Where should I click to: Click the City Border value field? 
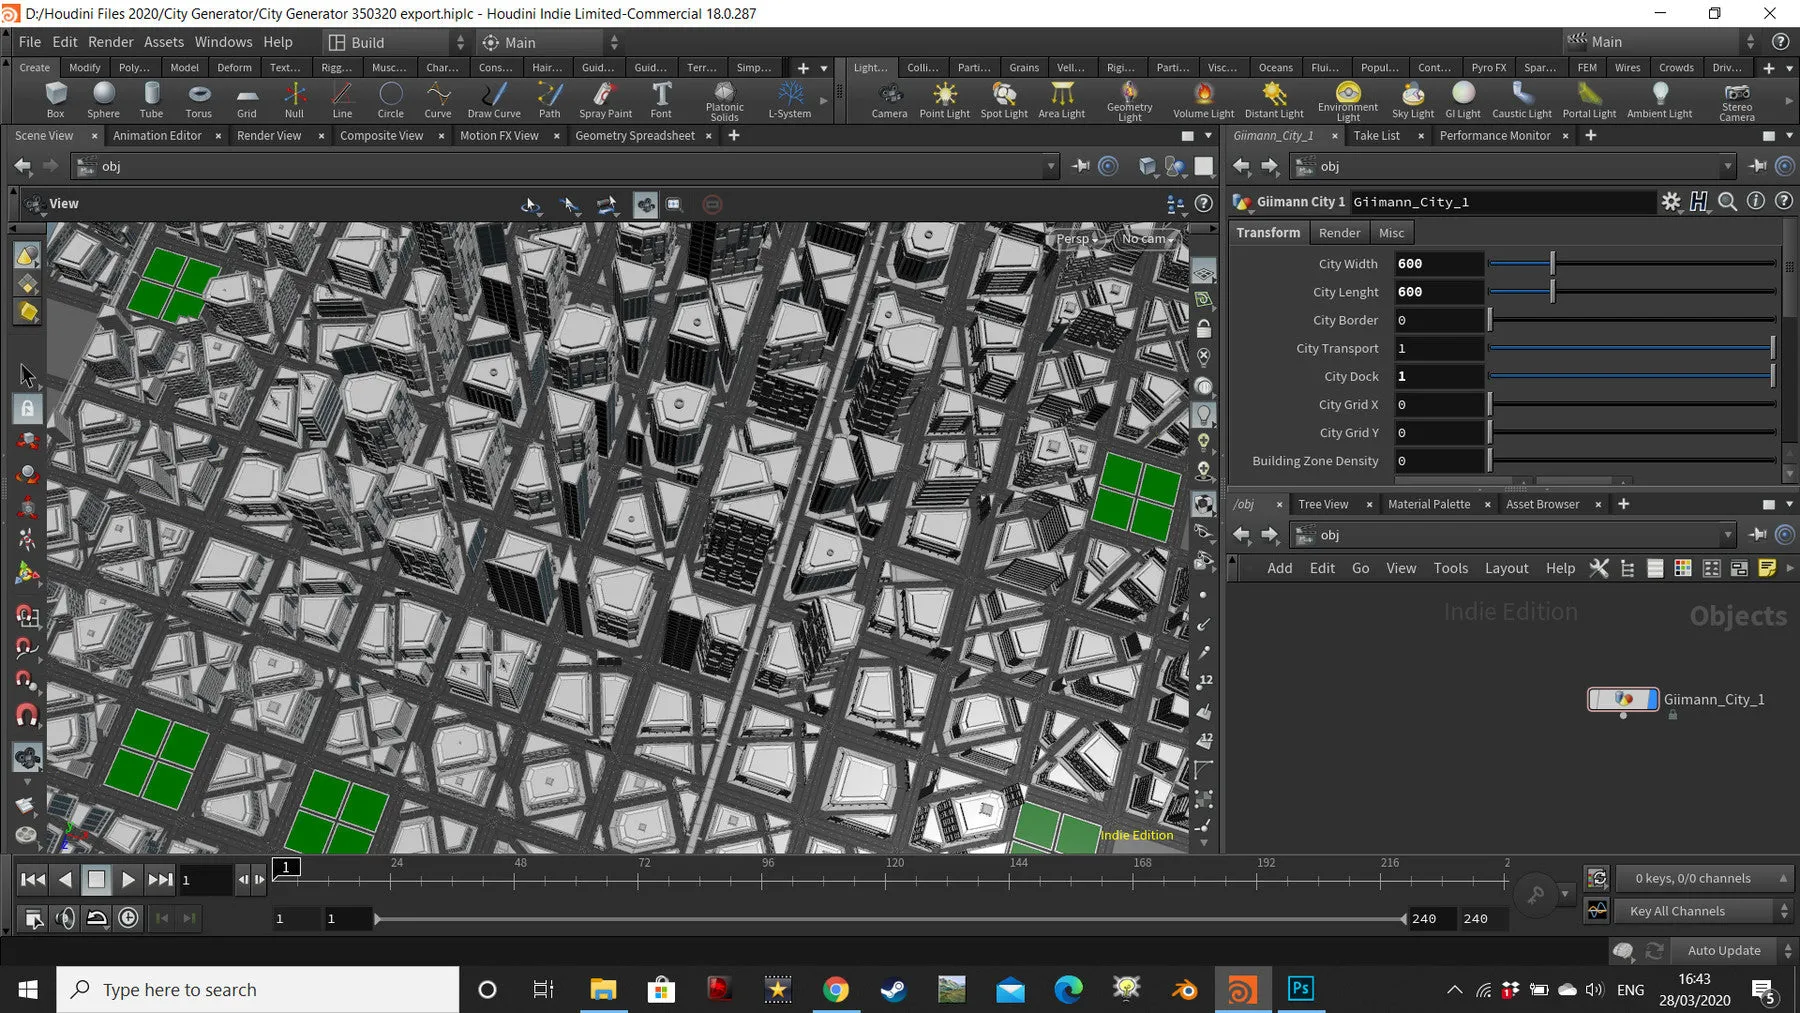click(x=1438, y=320)
